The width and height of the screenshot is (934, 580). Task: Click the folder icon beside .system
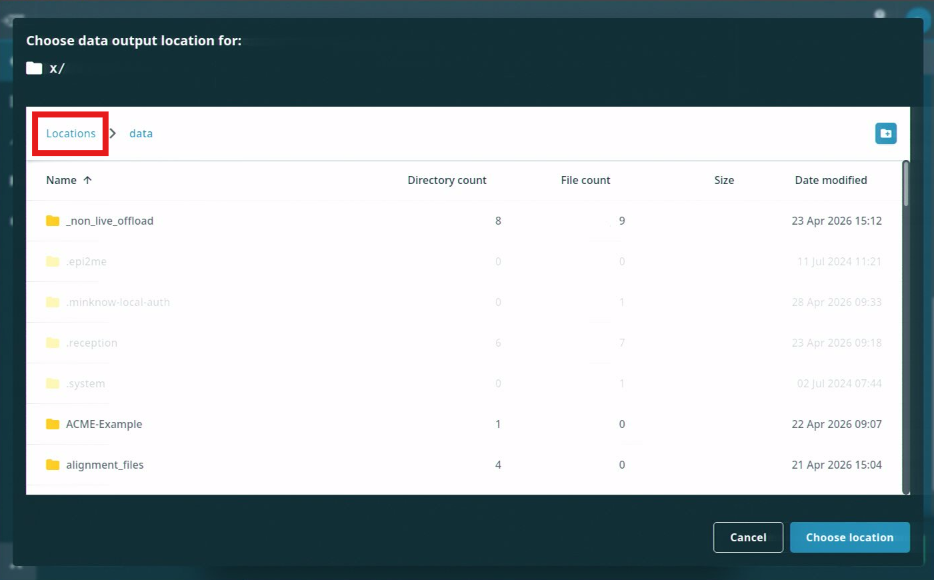click(52, 383)
